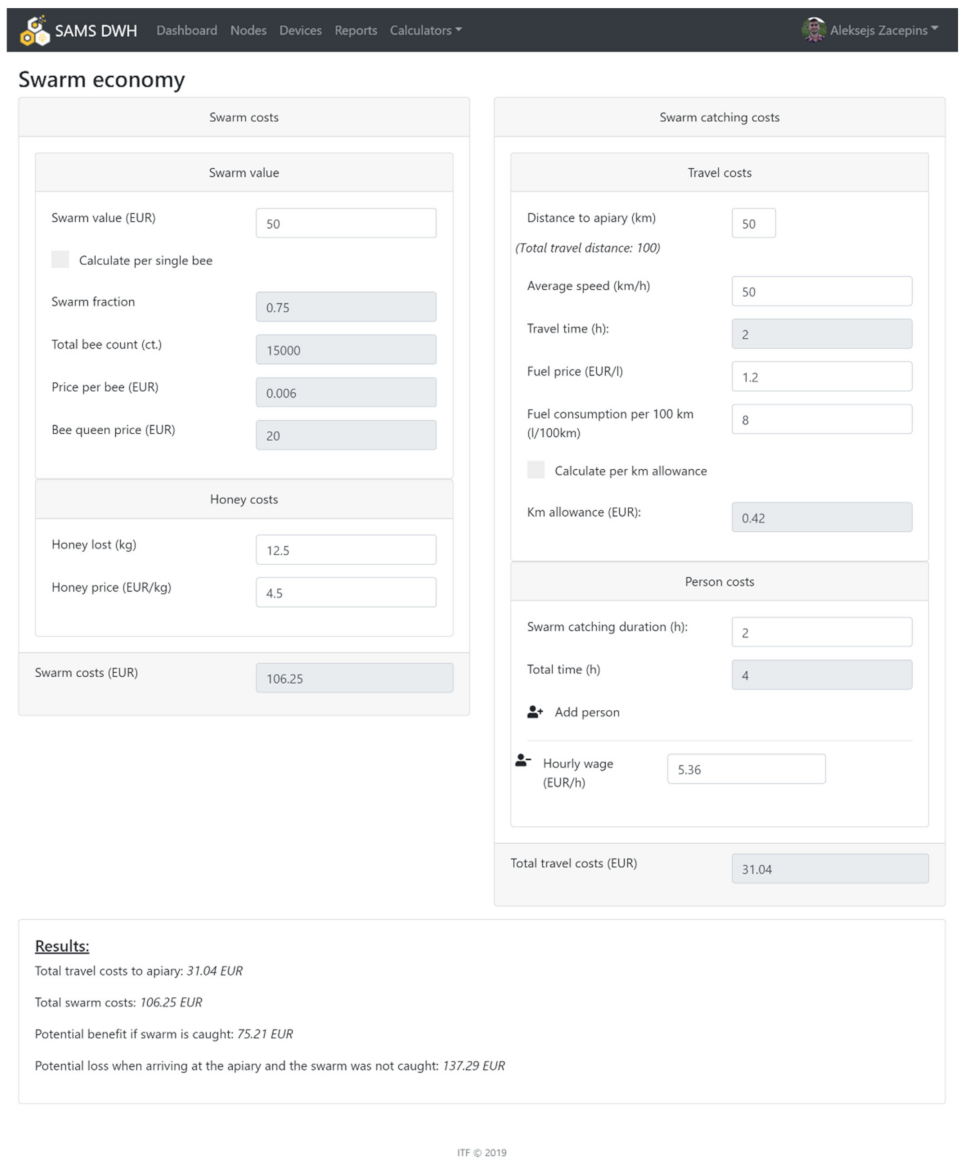Click the Distance to apiary input
This screenshot has width=965, height=1161.
753,223
